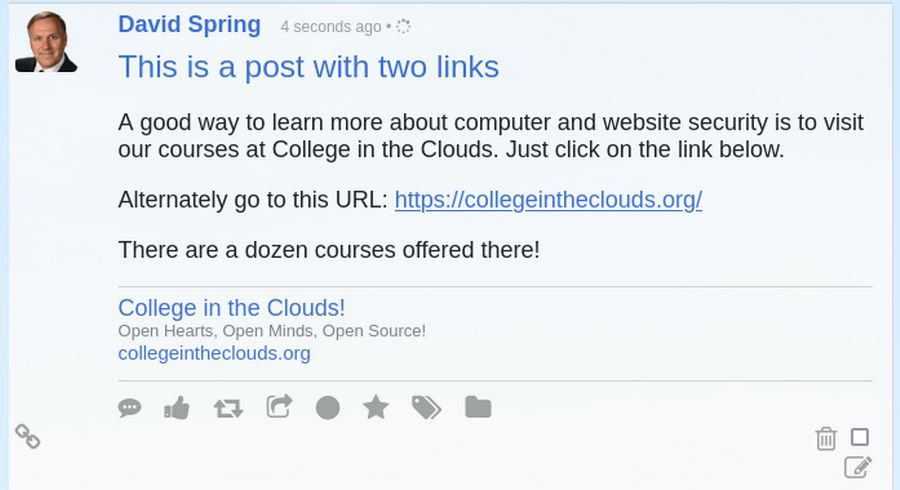Click the chain link permalink icon
Image resolution: width=900 pixels, height=490 pixels.
click(27, 436)
